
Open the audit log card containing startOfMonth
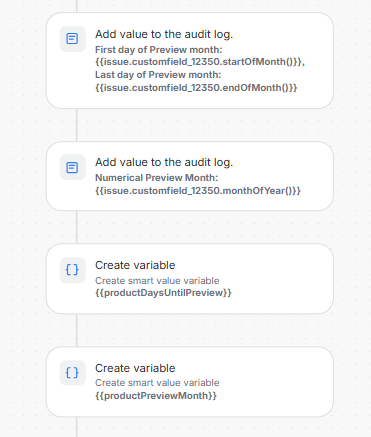(x=190, y=61)
